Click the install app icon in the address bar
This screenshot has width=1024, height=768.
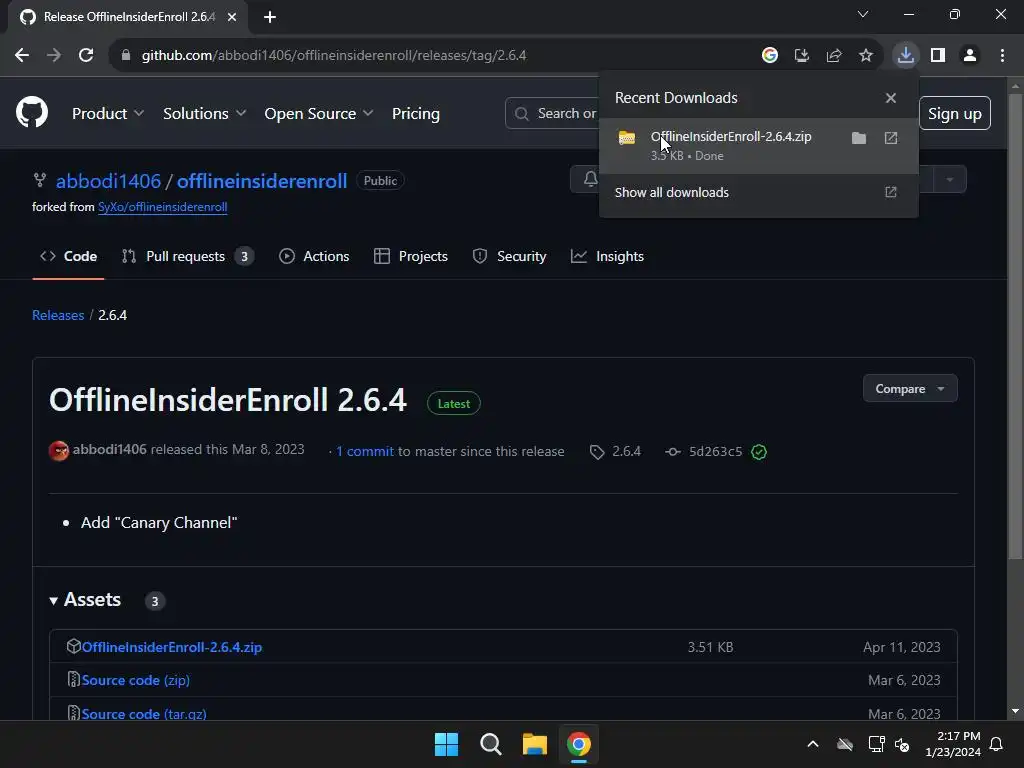(802, 56)
